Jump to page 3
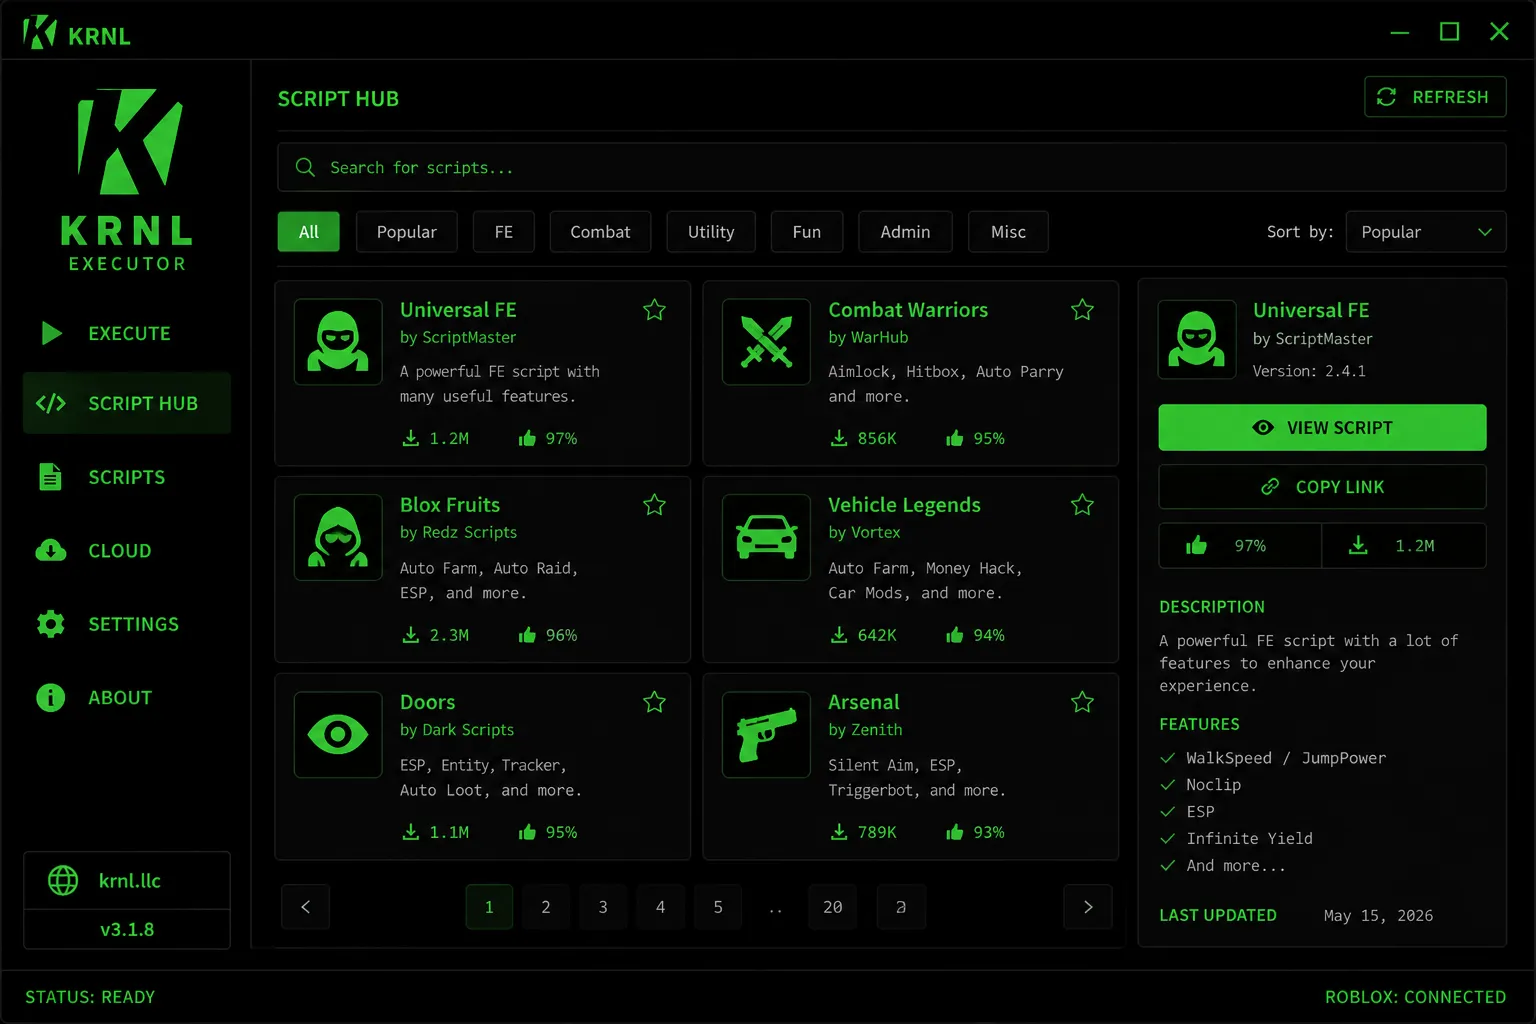 pos(603,907)
